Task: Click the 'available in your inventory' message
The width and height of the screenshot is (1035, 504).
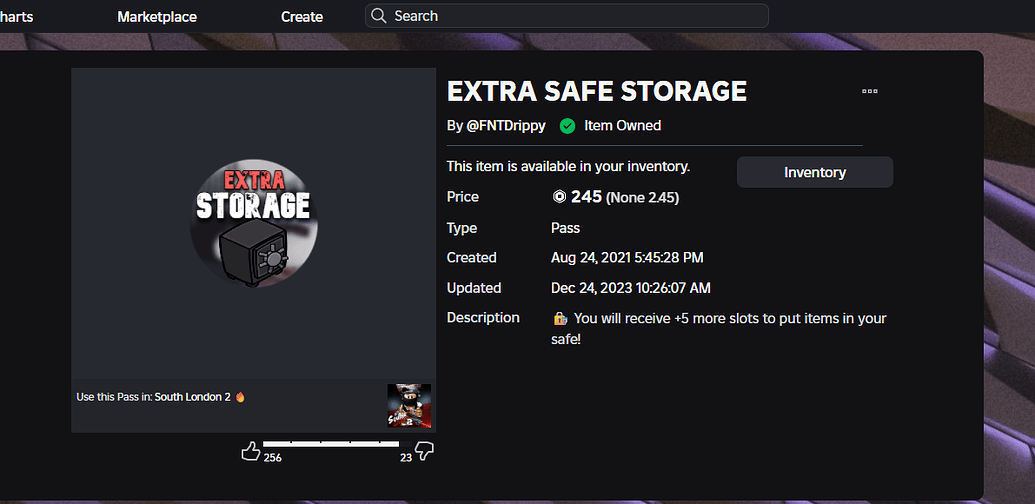Action: click(x=568, y=167)
